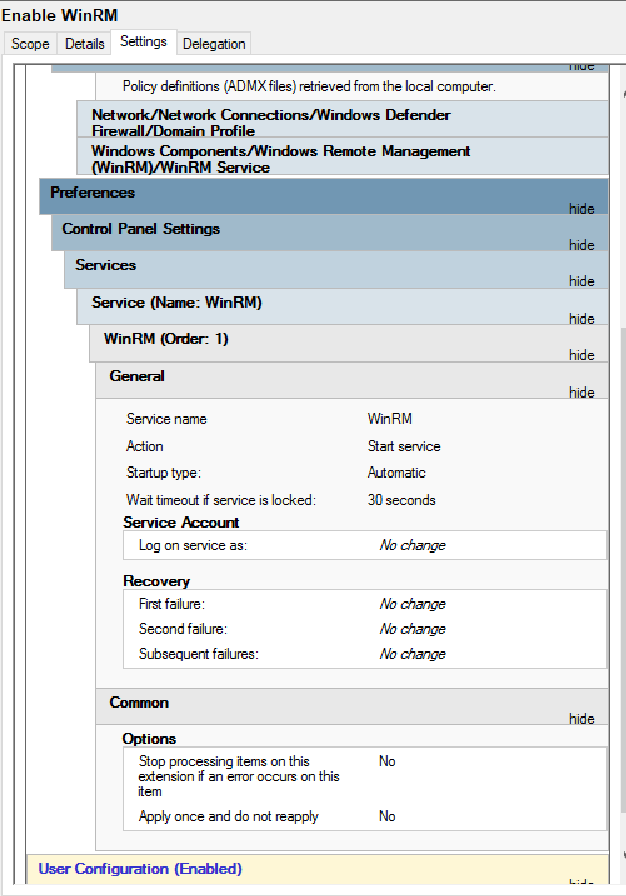Image resolution: width=626 pixels, height=896 pixels.
Task: Click the 30 seconds timeout value
Action: click(402, 500)
